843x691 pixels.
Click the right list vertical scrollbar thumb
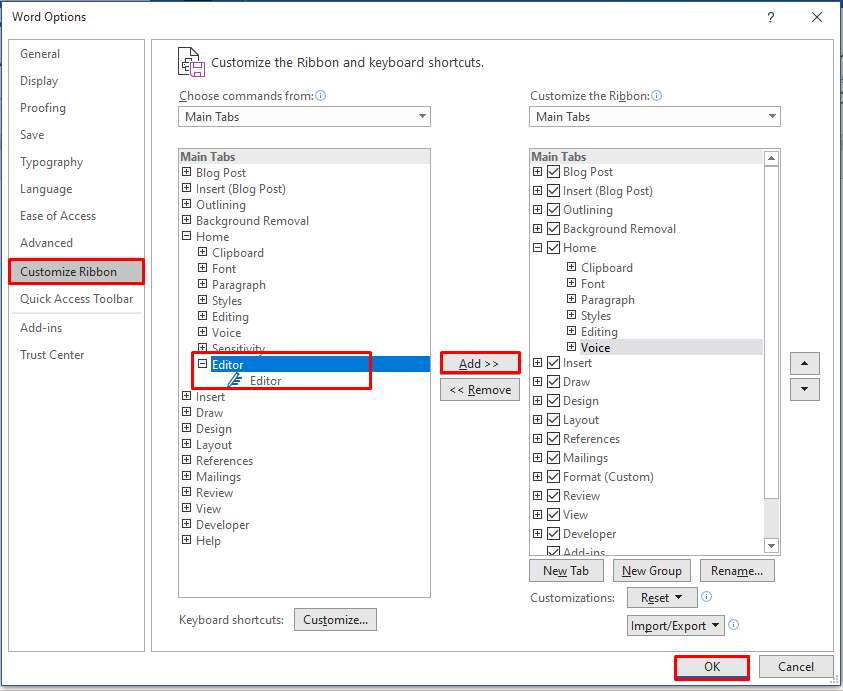771,332
